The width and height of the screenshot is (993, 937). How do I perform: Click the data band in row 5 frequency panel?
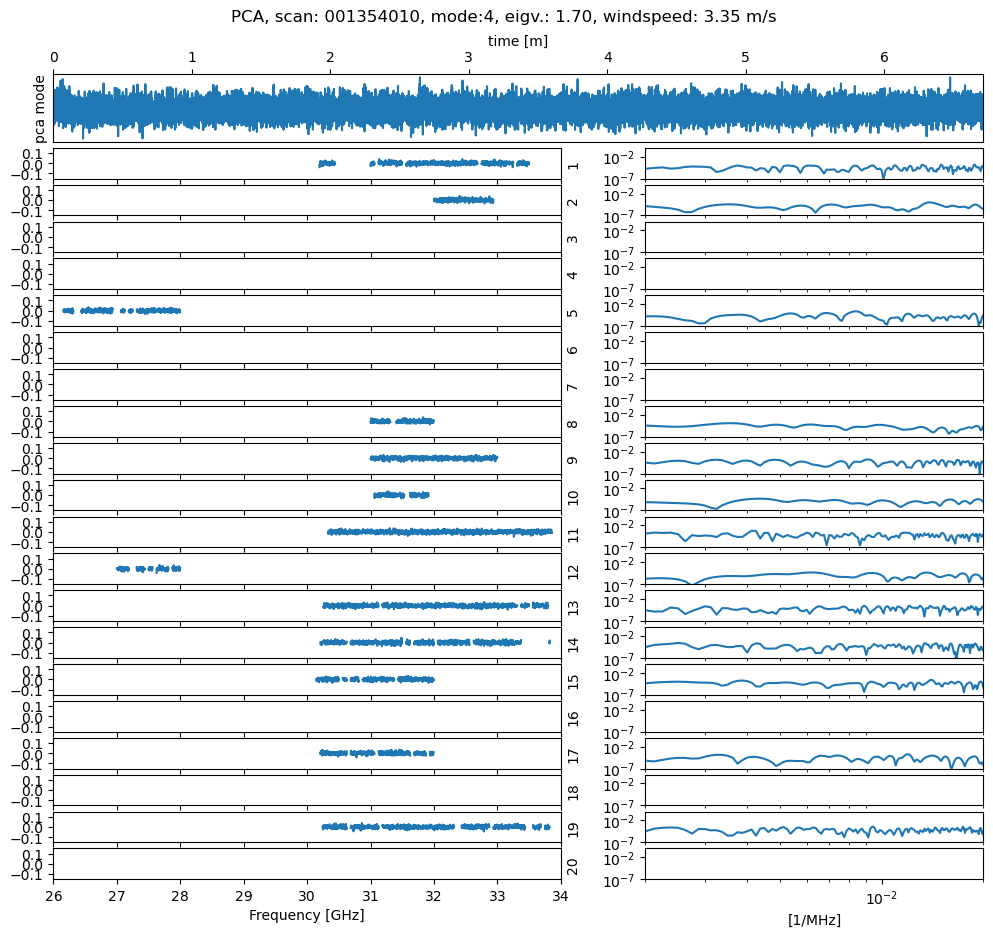coord(120,311)
